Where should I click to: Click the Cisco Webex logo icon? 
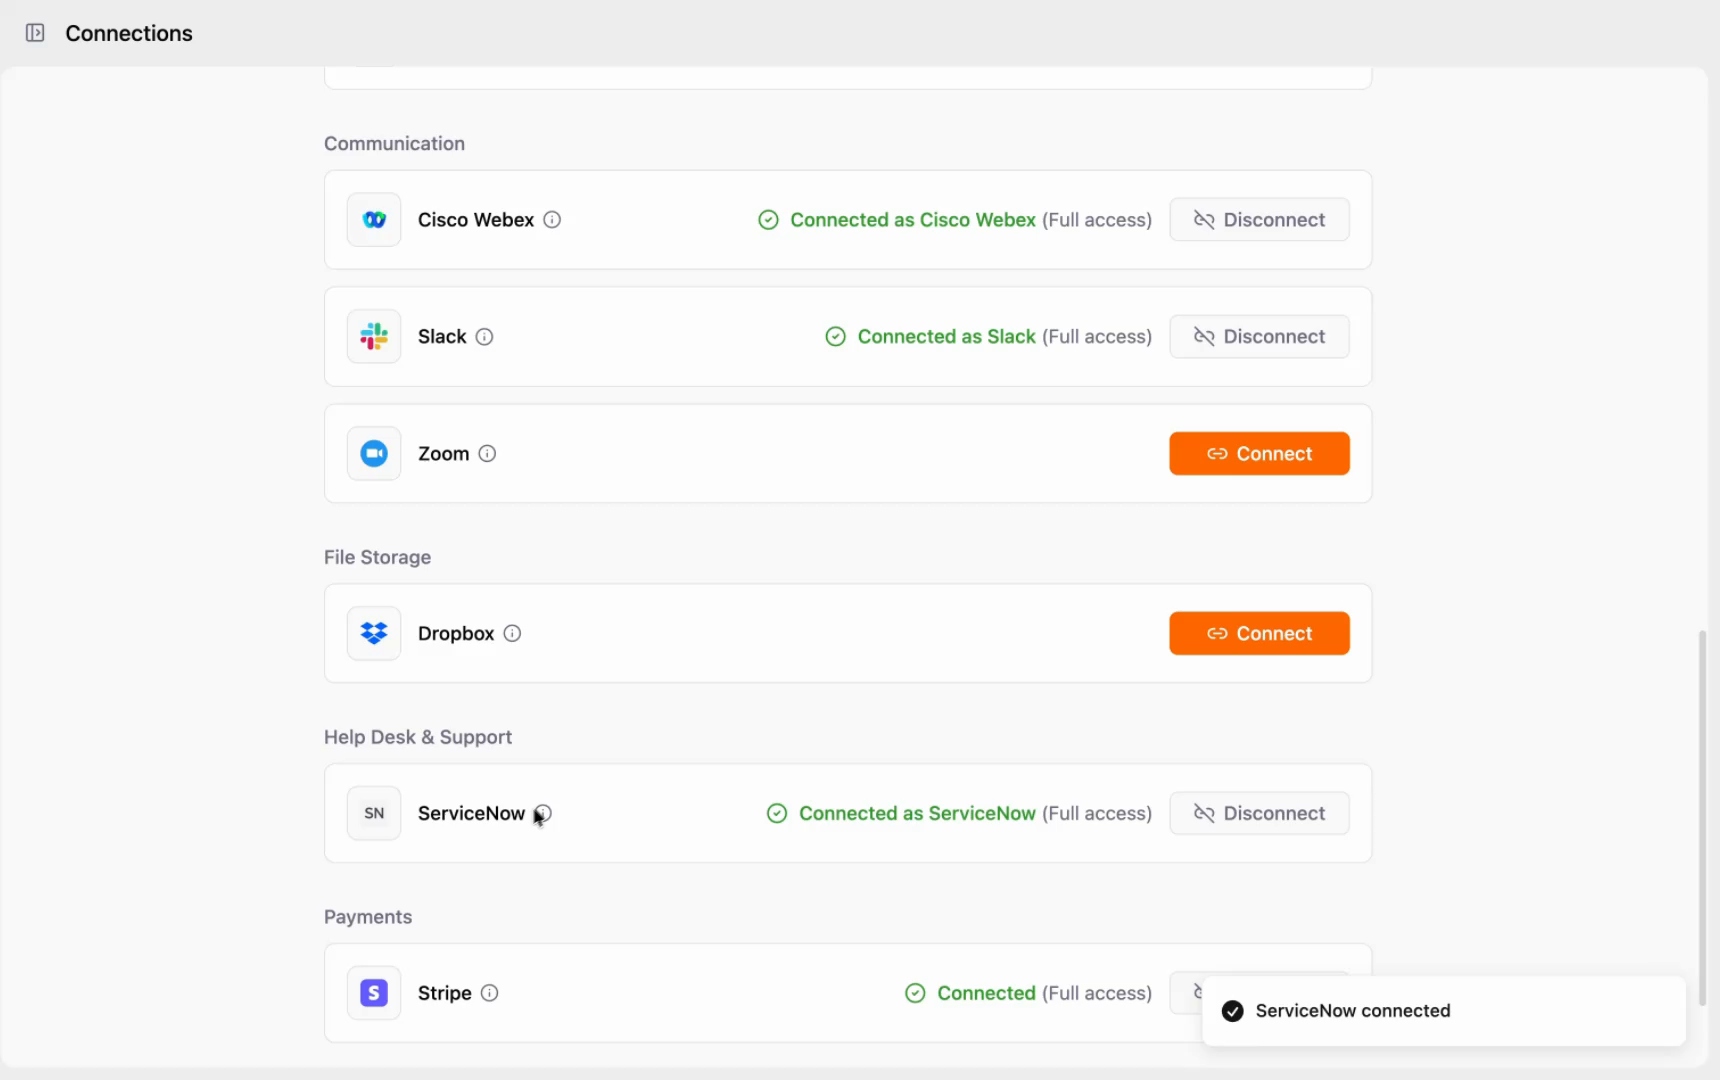pos(374,220)
